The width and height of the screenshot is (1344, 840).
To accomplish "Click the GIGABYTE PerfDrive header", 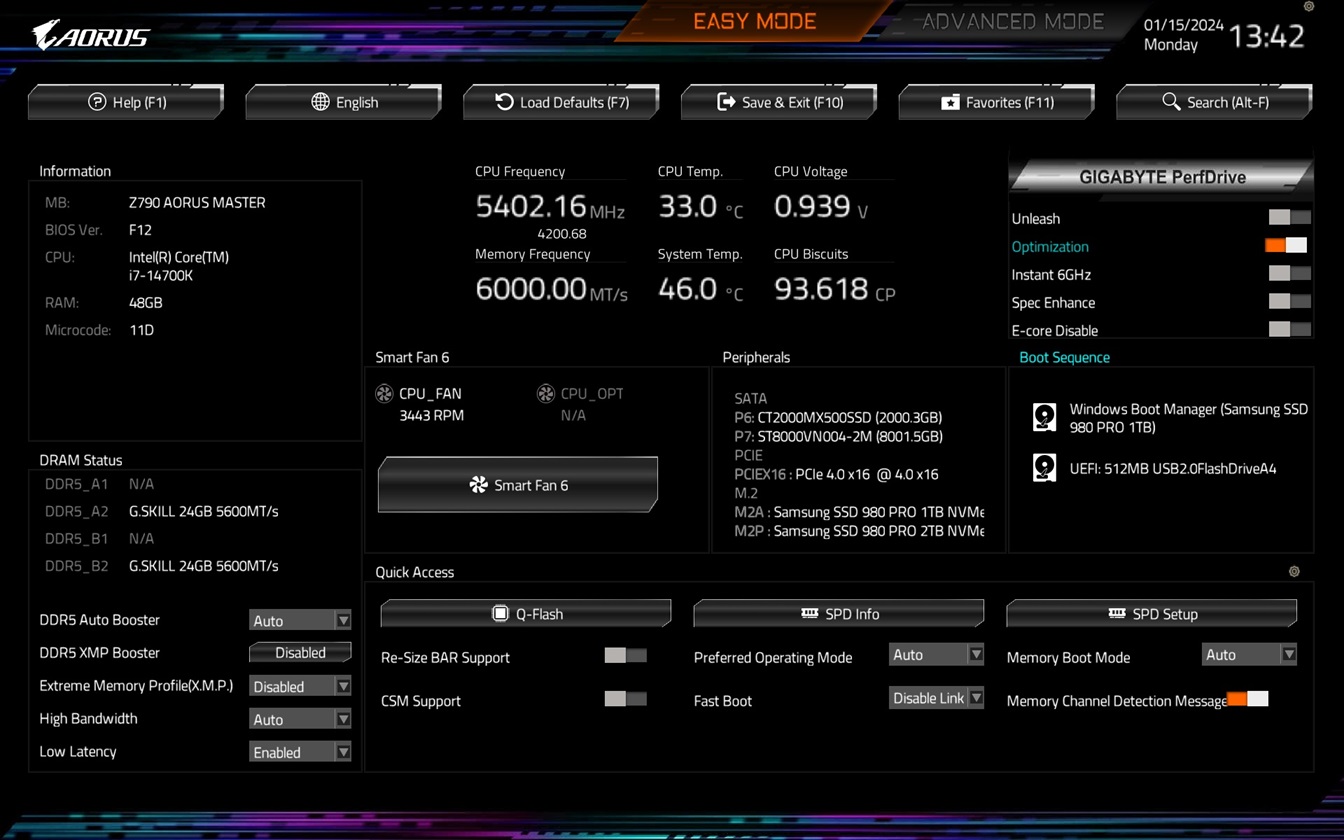I will tap(1162, 177).
